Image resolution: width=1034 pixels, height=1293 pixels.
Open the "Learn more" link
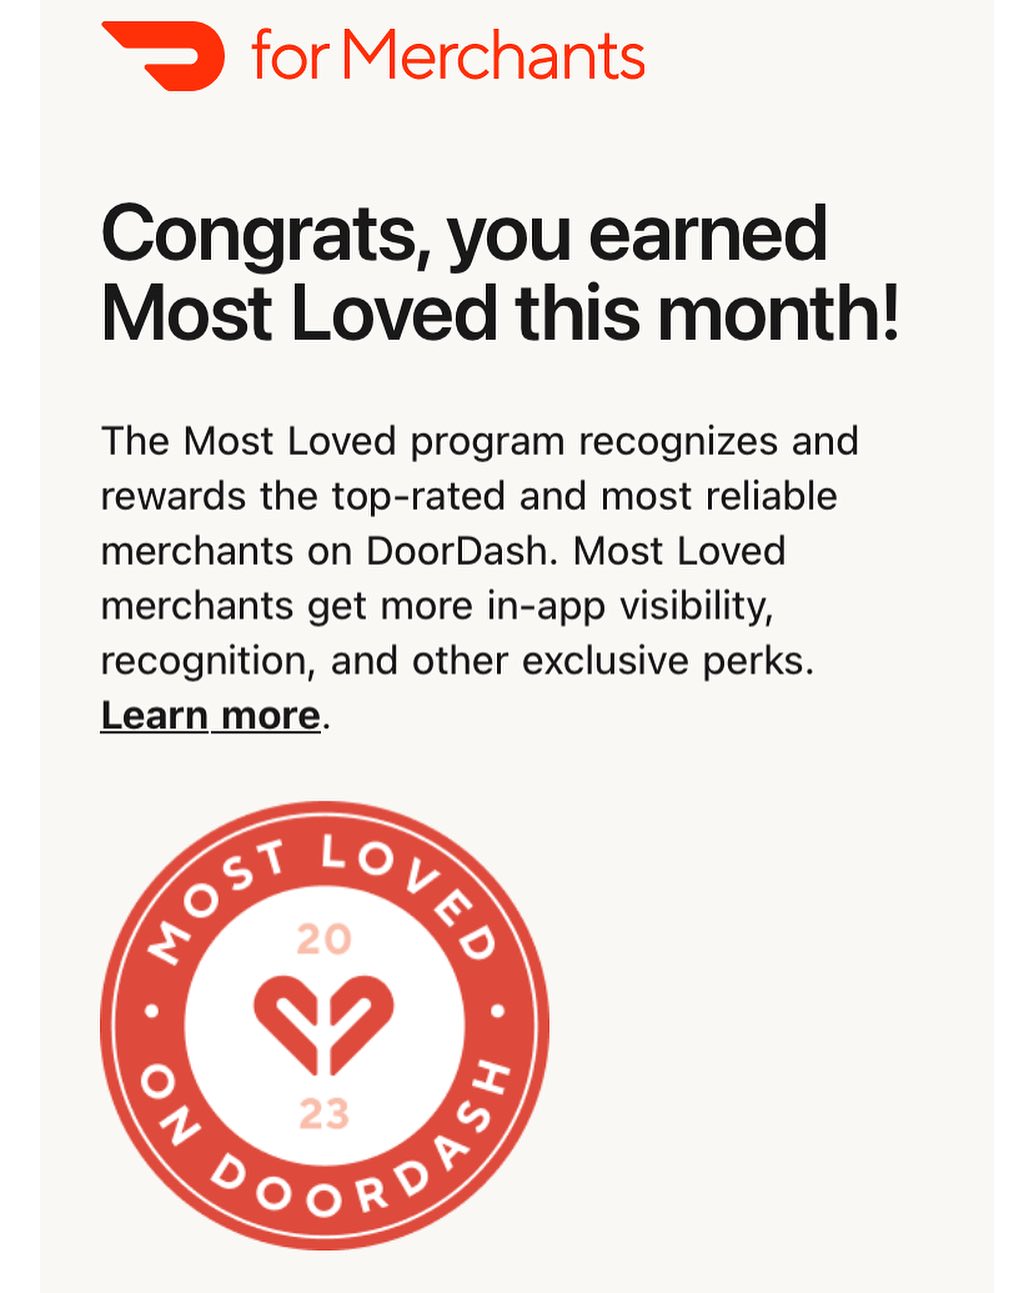click(x=211, y=716)
